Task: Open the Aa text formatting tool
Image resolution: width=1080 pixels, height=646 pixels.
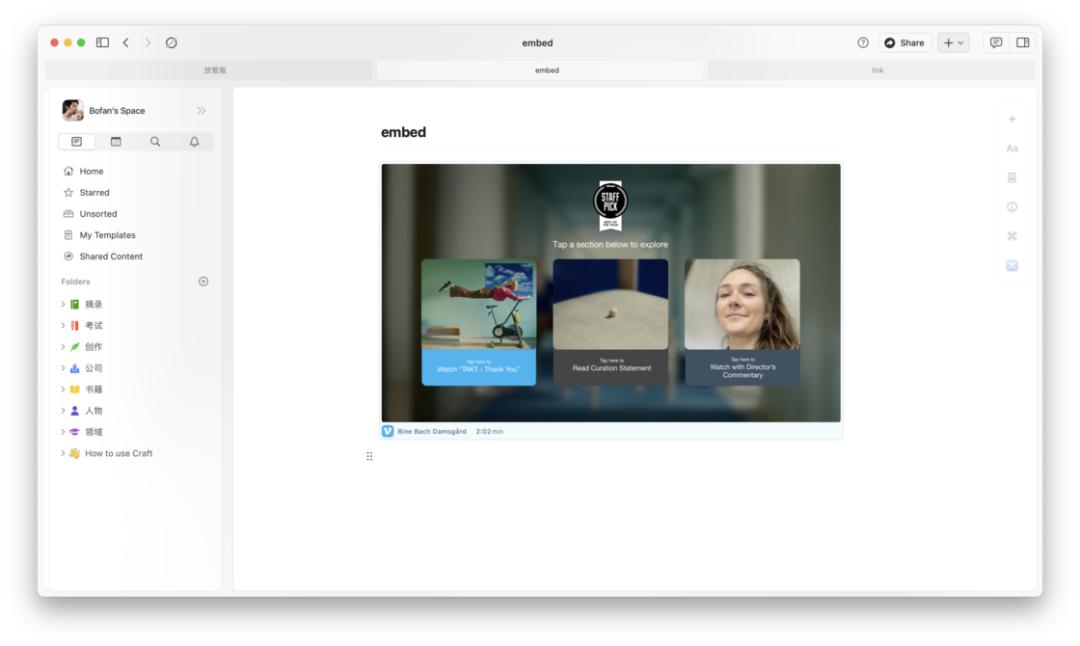Action: [x=1012, y=148]
